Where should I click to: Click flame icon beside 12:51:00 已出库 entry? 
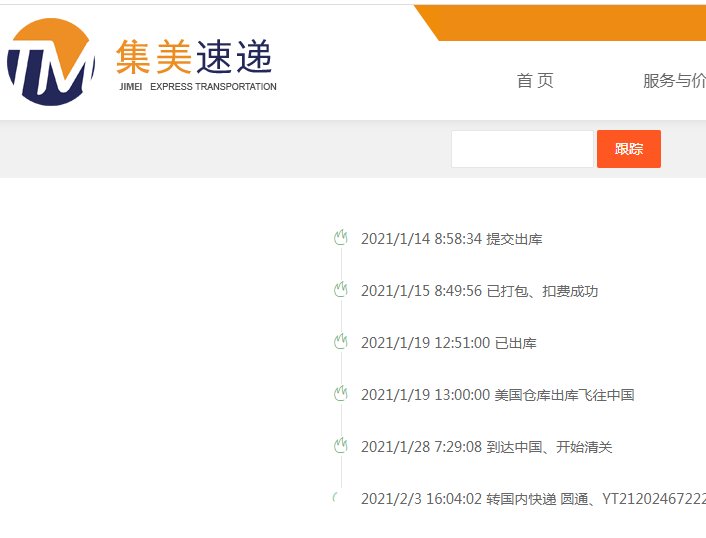pyautogui.click(x=341, y=342)
